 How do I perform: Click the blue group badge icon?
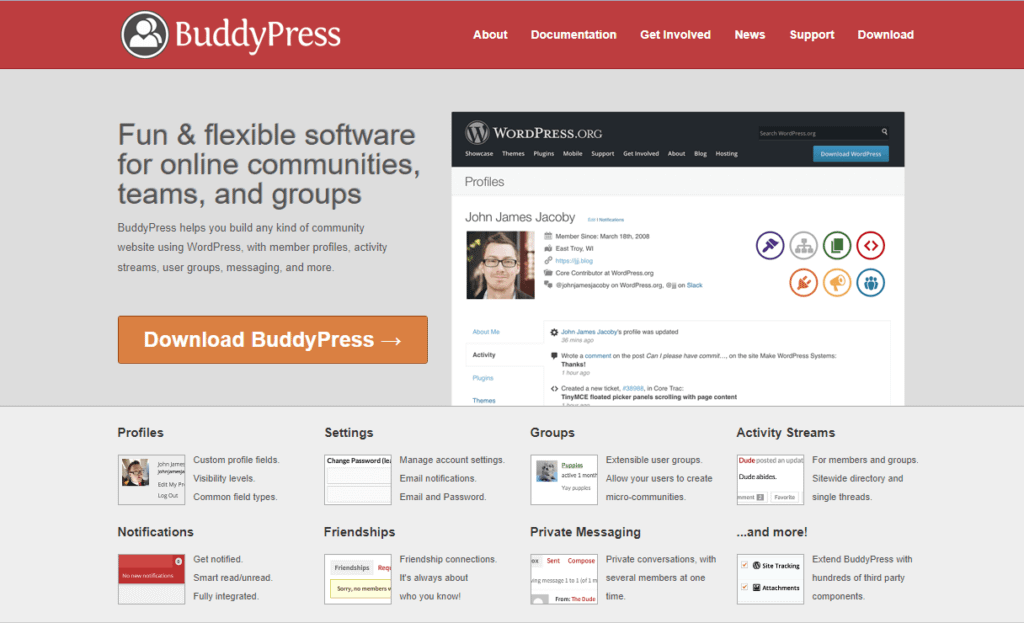click(x=871, y=283)
